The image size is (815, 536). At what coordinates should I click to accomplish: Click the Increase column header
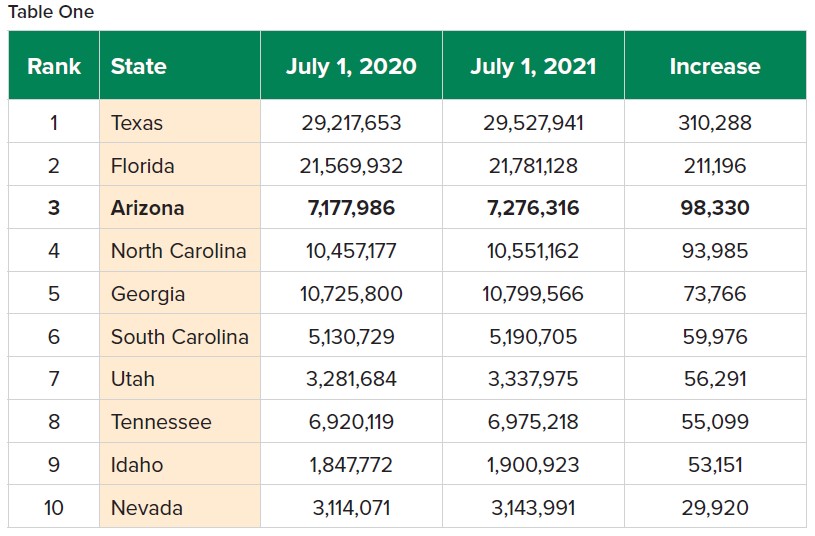coord(715,66)
